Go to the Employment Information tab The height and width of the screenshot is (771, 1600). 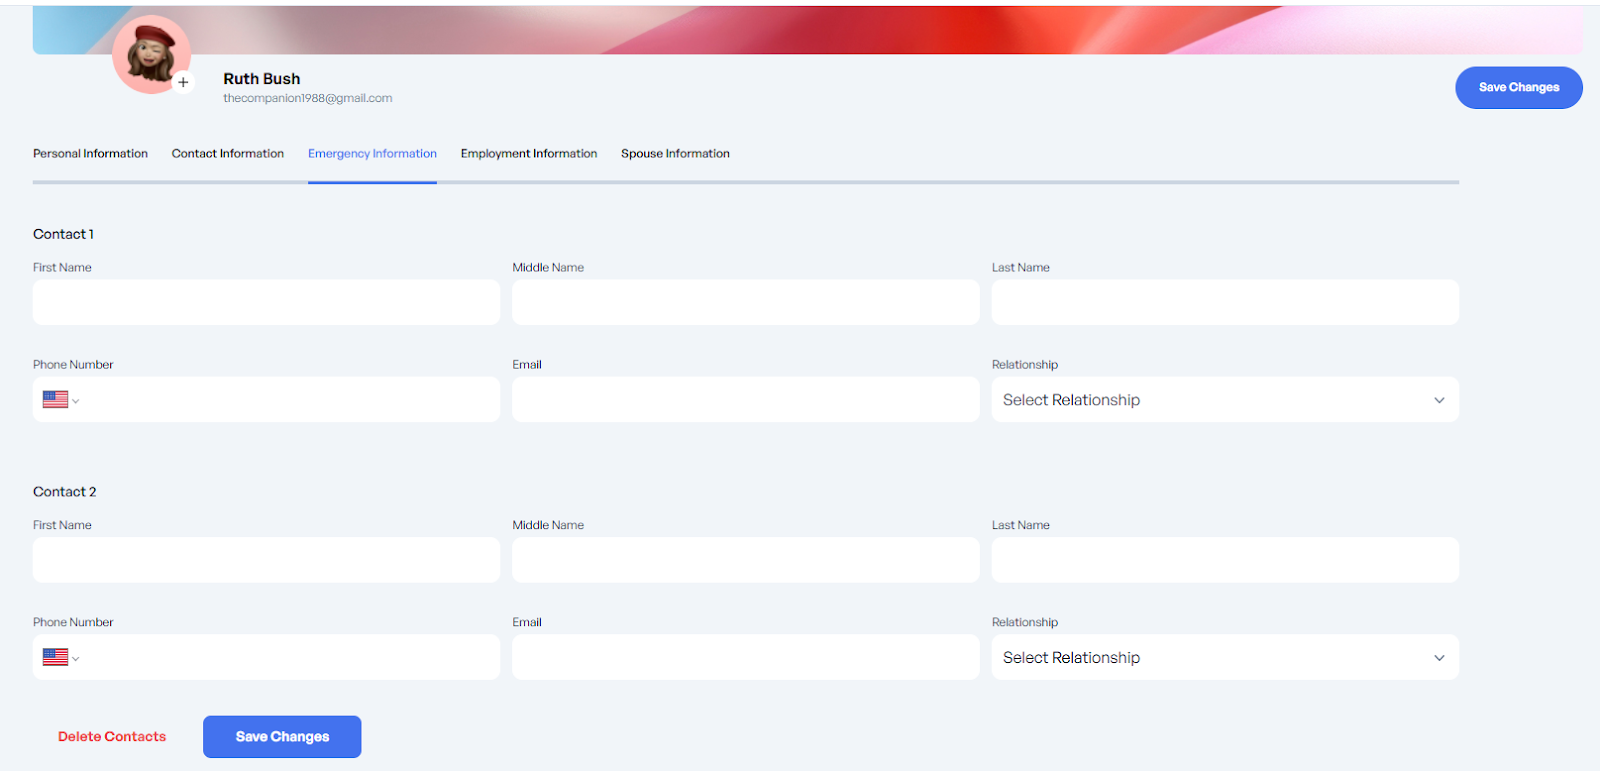tap(528, 154)
